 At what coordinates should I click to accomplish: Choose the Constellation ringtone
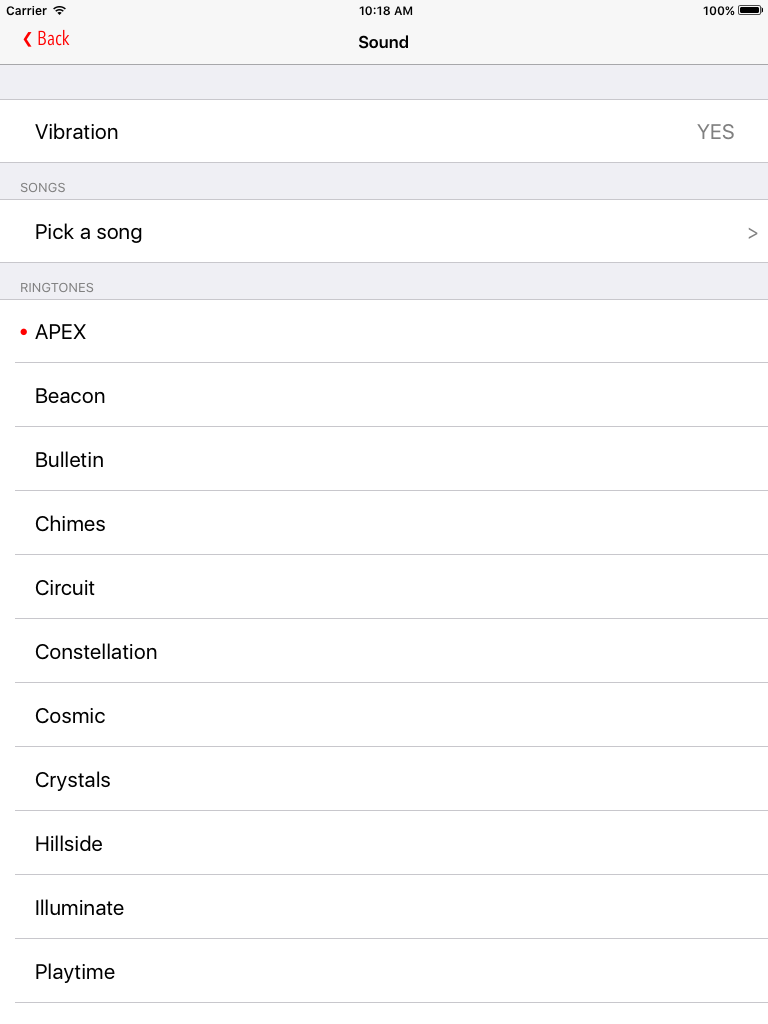point(96,652)
